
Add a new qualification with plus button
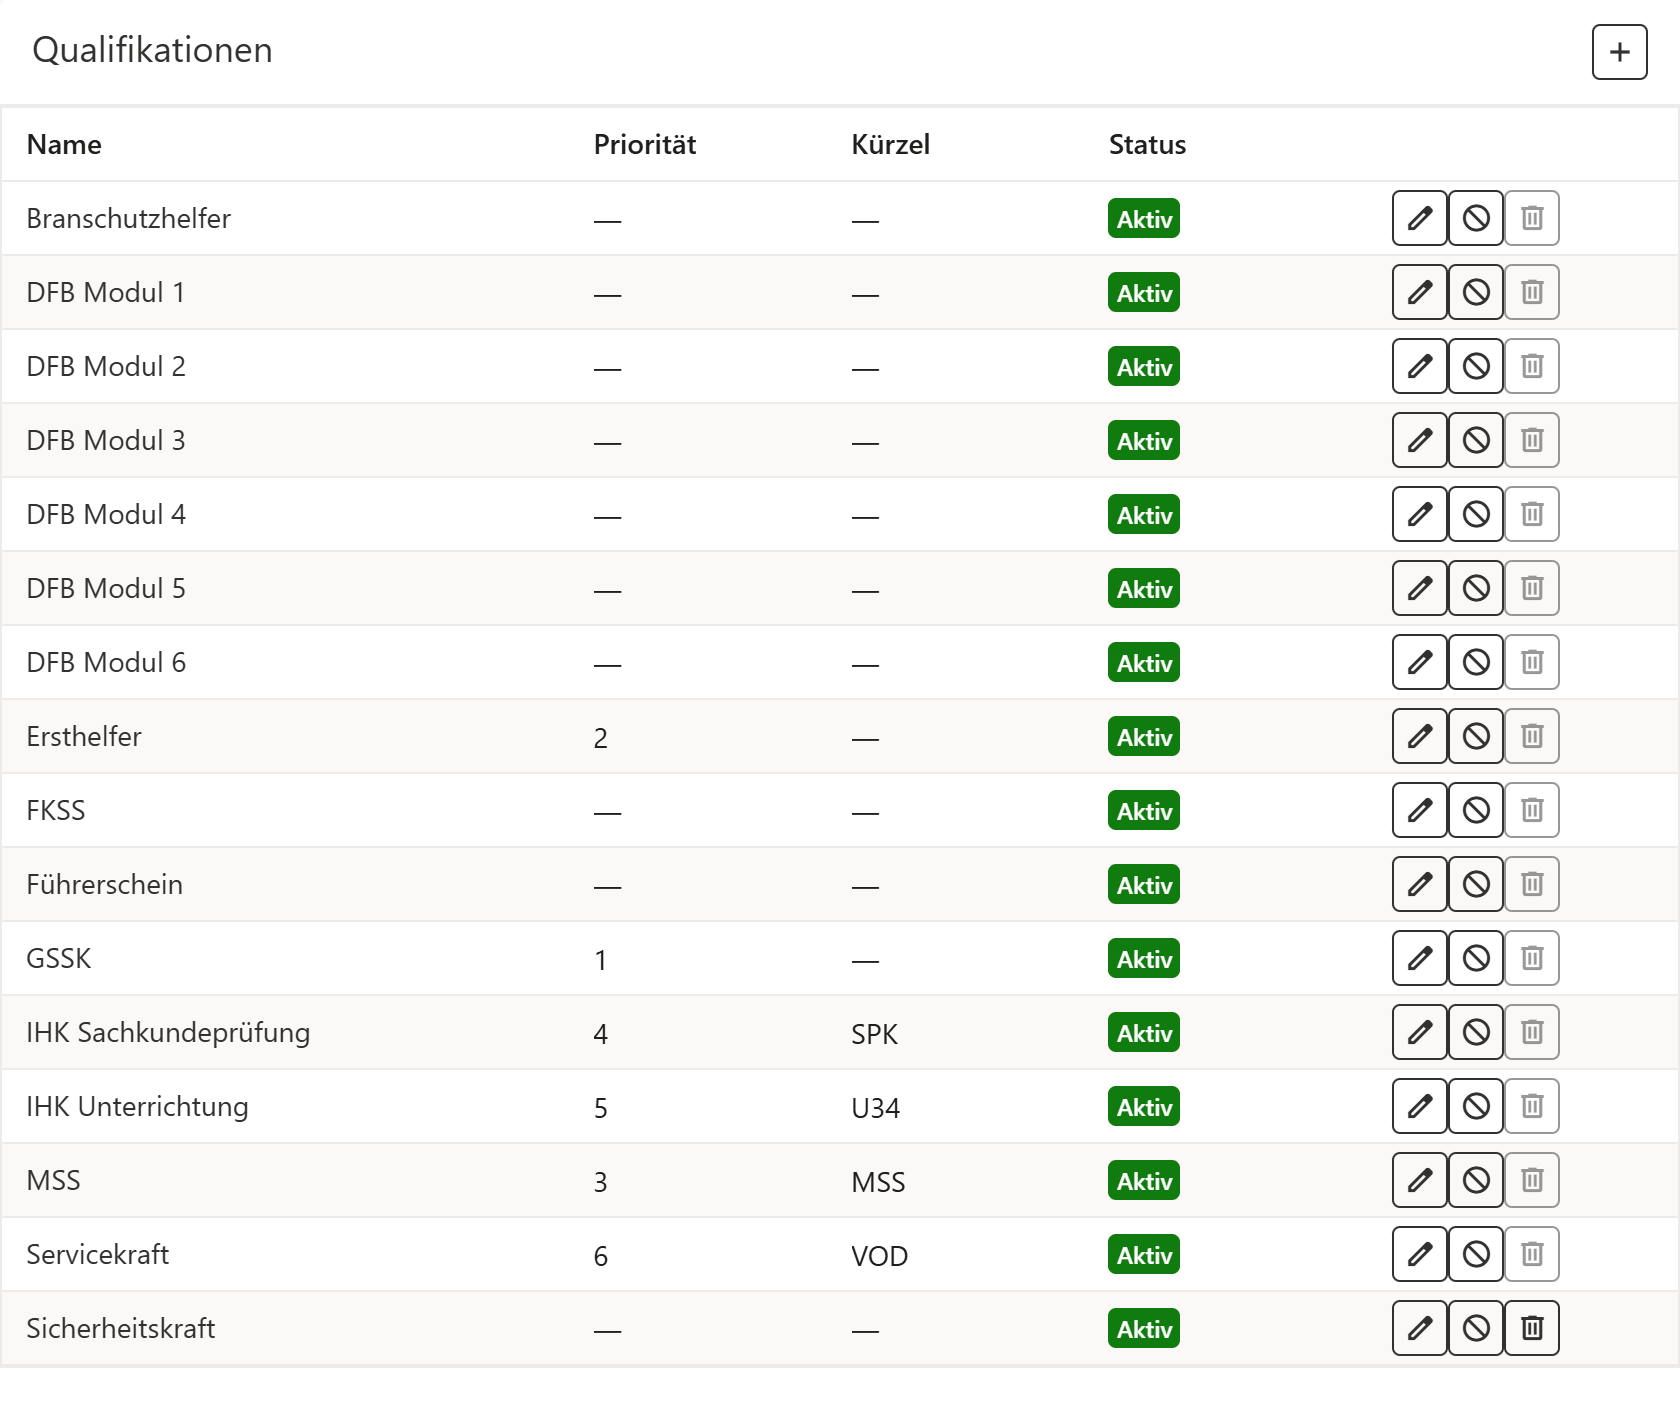[x=1619, y=52]
